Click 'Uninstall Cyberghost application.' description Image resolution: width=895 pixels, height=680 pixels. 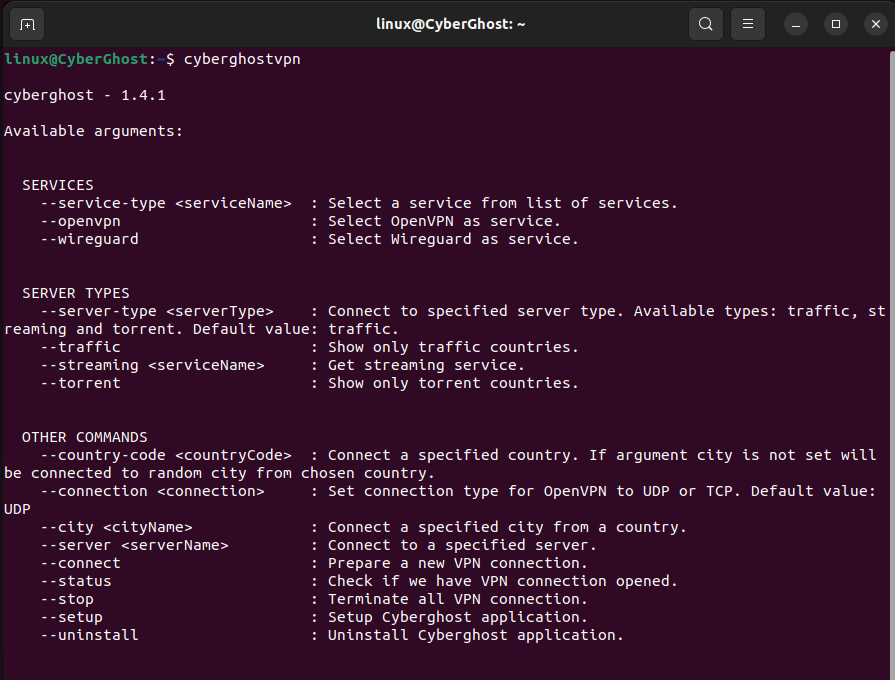475,635
